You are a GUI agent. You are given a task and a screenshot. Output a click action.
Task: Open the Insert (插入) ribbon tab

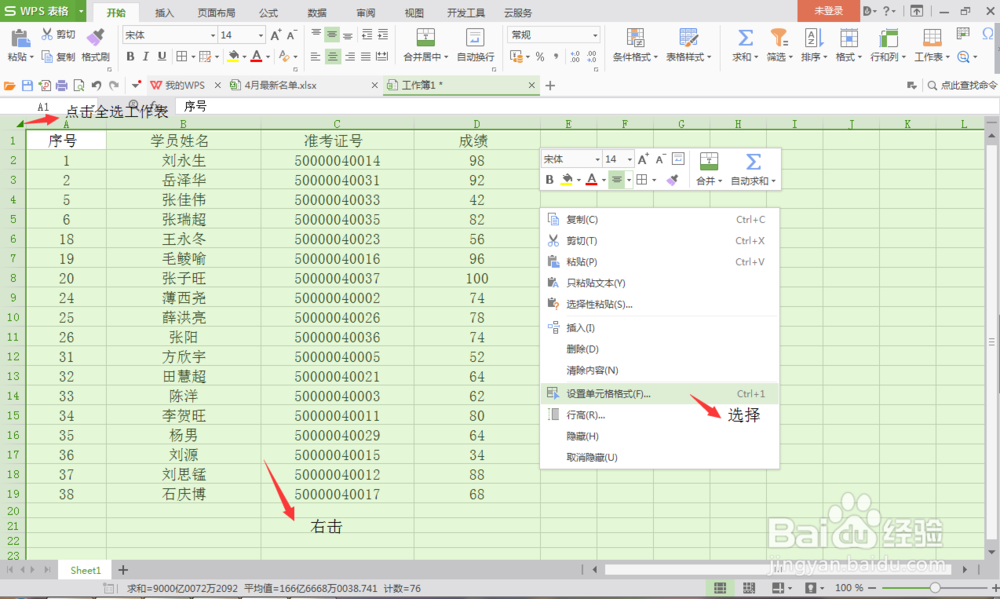pyautogui.click(x=164, y=13)
